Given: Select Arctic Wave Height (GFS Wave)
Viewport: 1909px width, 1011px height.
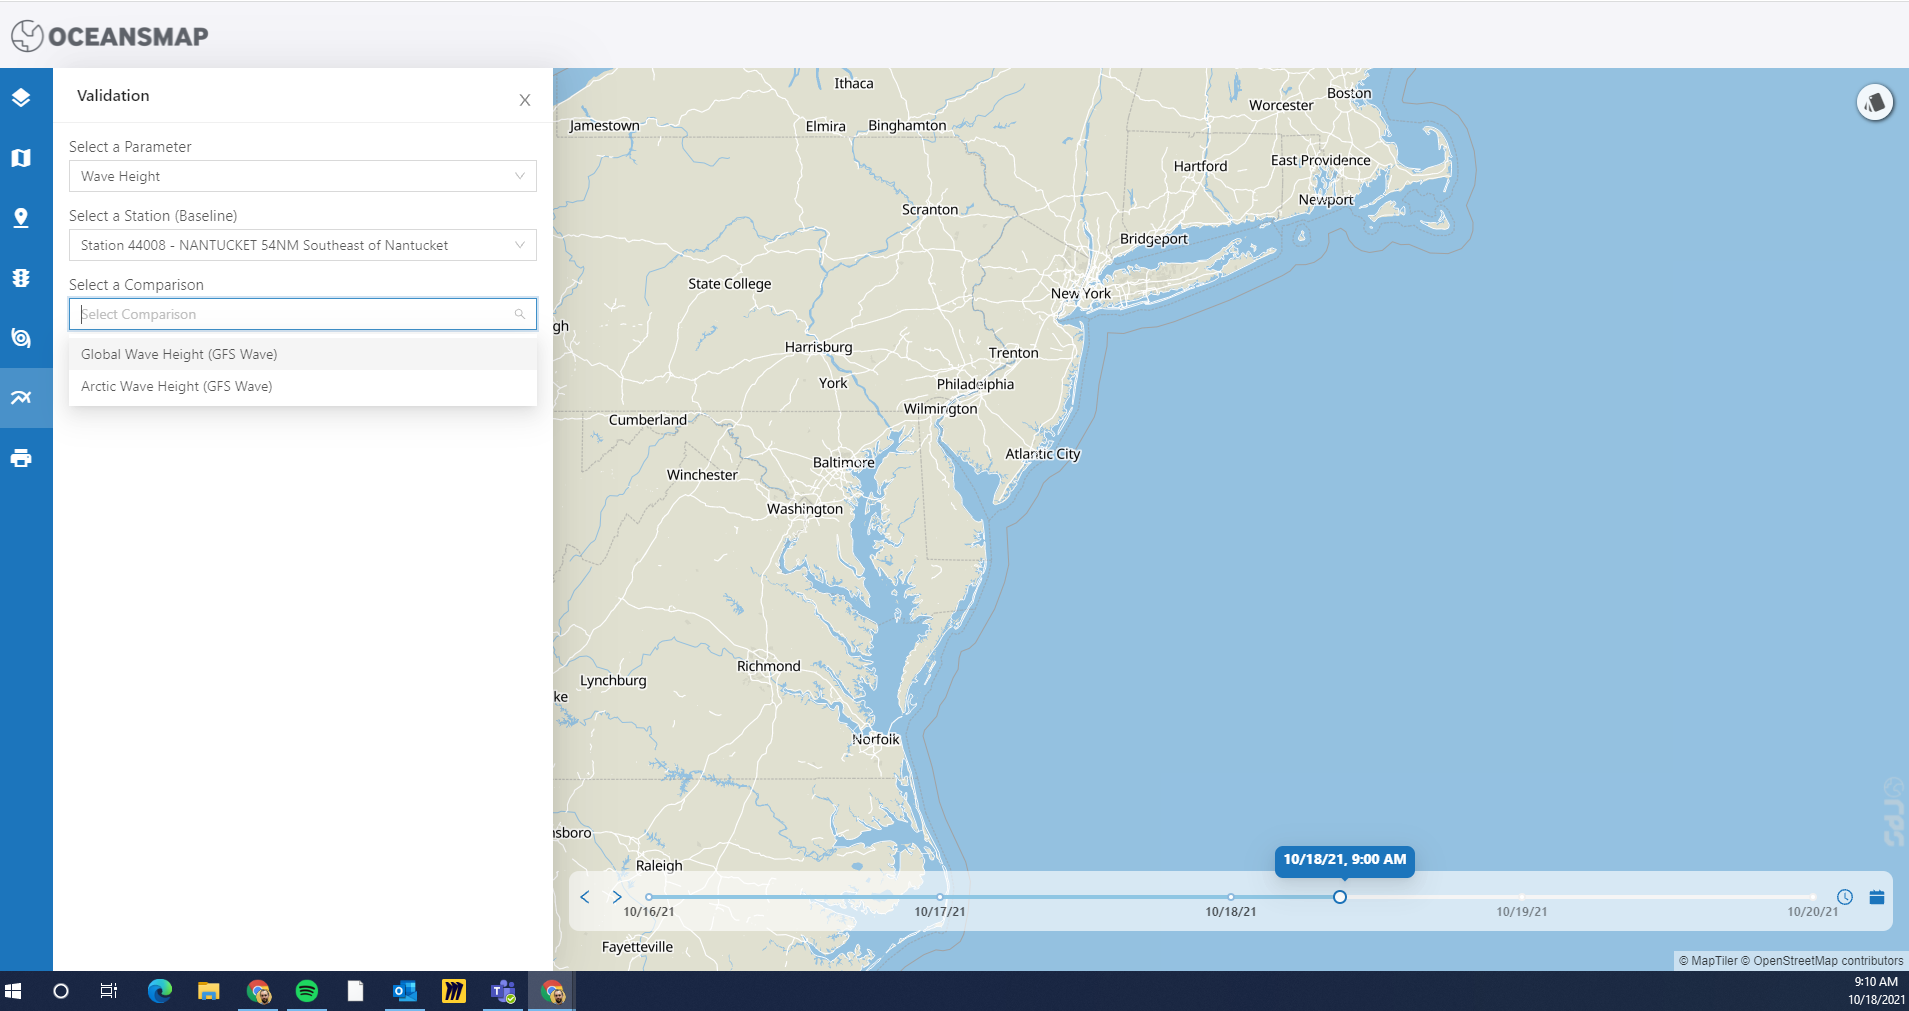Looking at the screenshot, I should [x=176, y=386].
